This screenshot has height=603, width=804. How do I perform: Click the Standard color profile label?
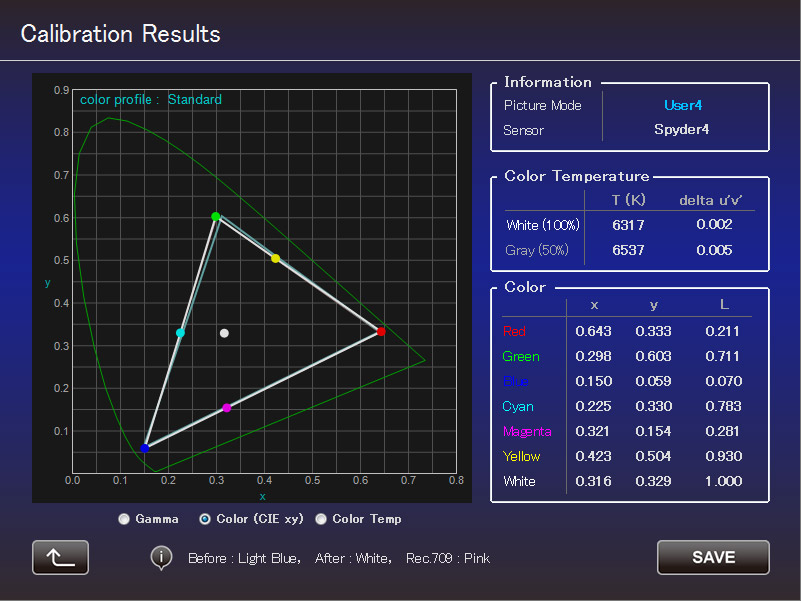pyautogui.click(x=194, y=100)
